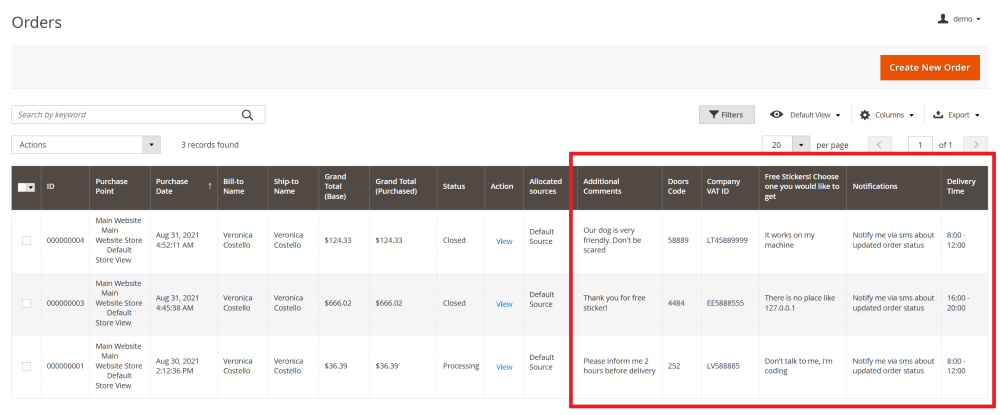Click Company VAT ID column header
This screenshot has width=1000, height=415.
(x=730, y=187)
